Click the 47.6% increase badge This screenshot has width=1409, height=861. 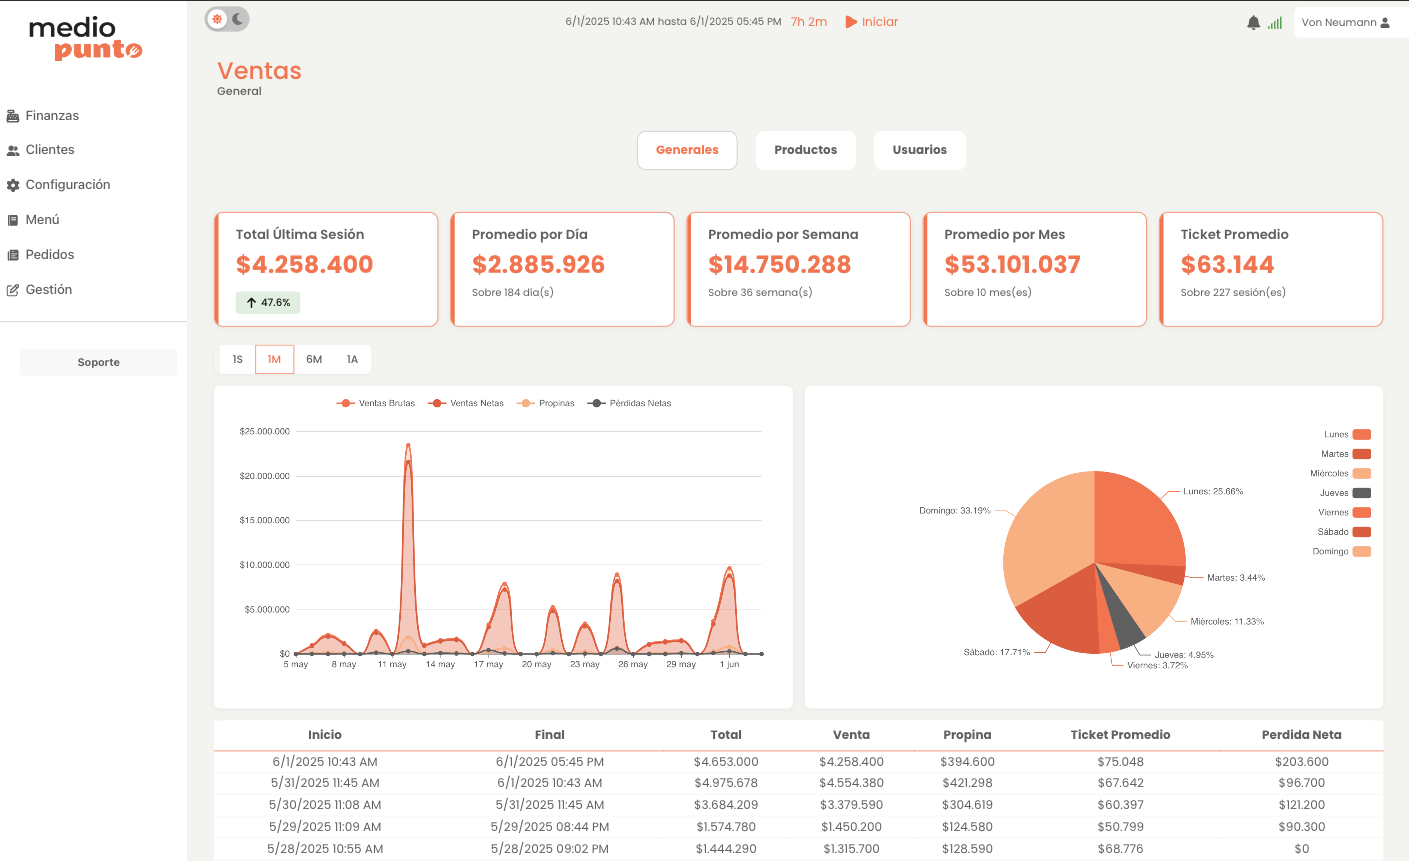coord(268,302)
